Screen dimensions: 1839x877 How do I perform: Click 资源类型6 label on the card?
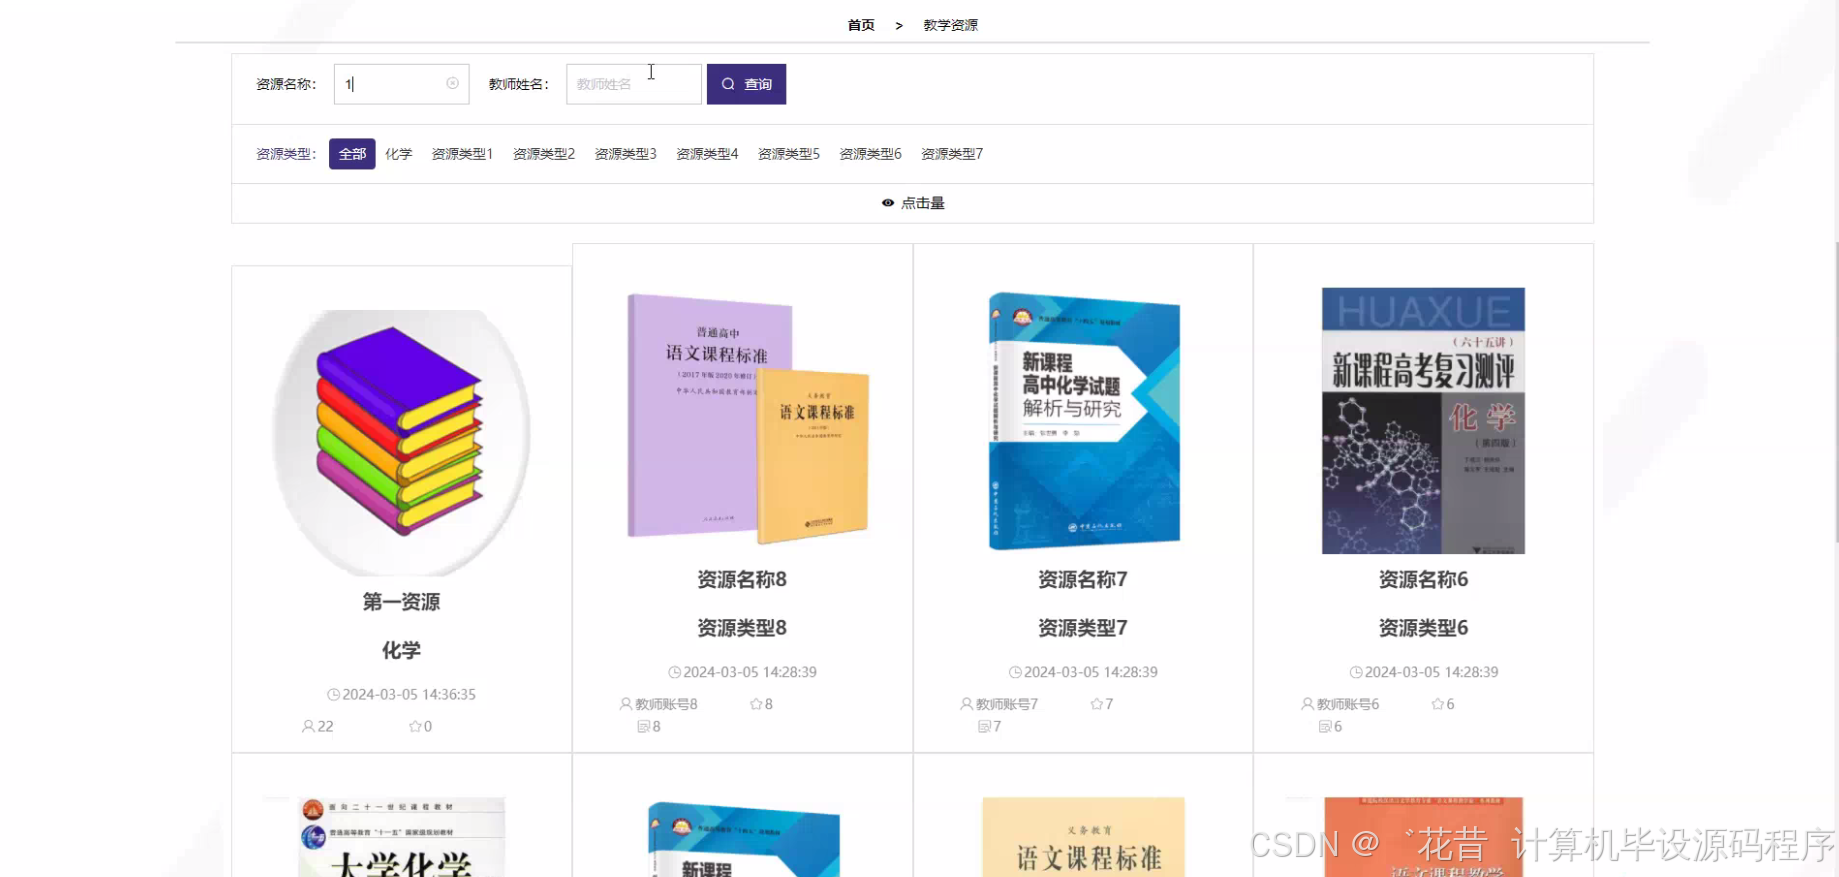tap(1423, 628)
